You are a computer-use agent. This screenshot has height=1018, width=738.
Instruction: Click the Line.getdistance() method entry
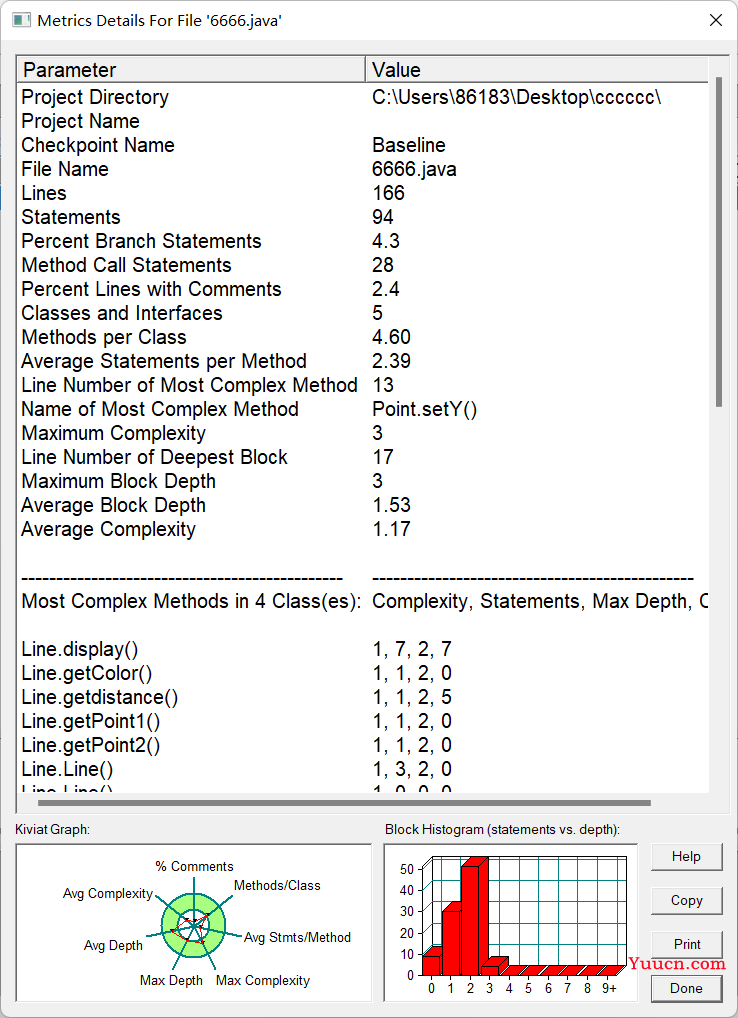coord(99,697)
